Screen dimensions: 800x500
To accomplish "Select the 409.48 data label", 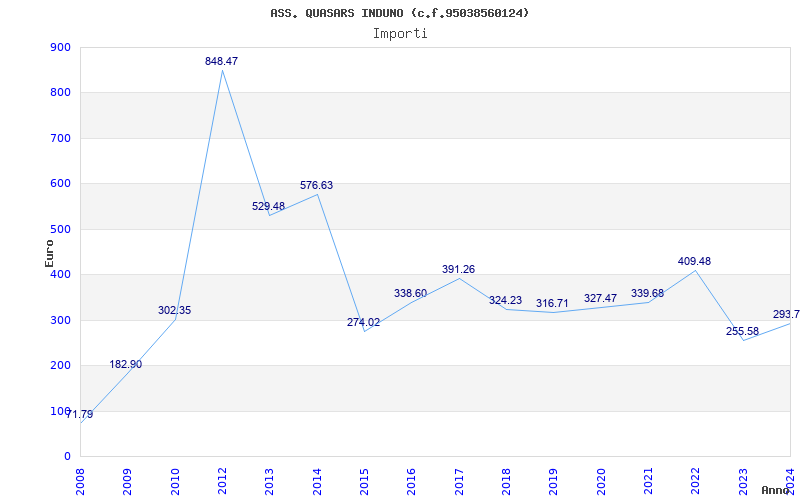I will pos(694,261).
